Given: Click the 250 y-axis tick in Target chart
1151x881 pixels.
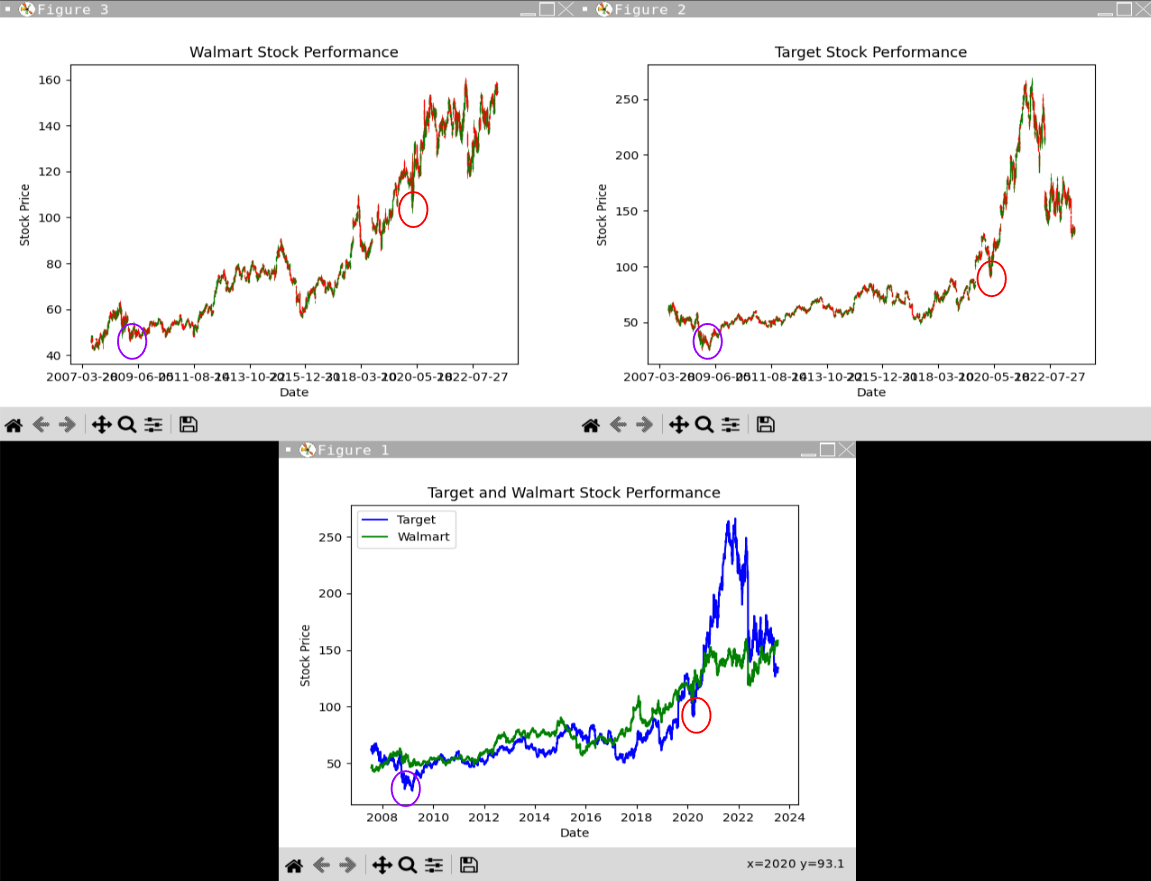Looking at the screenshot, I should click(627, 99).
